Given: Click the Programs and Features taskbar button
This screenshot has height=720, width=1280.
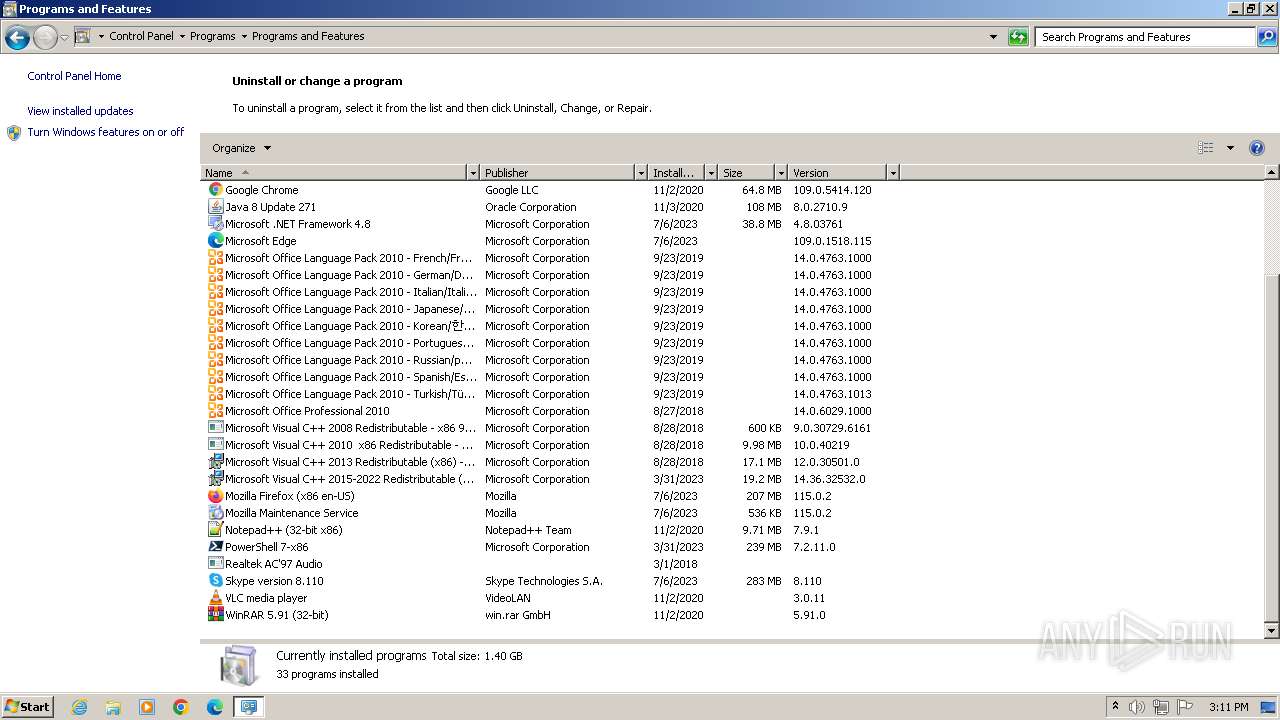Looking at the screenshot, I should [249, 707].
